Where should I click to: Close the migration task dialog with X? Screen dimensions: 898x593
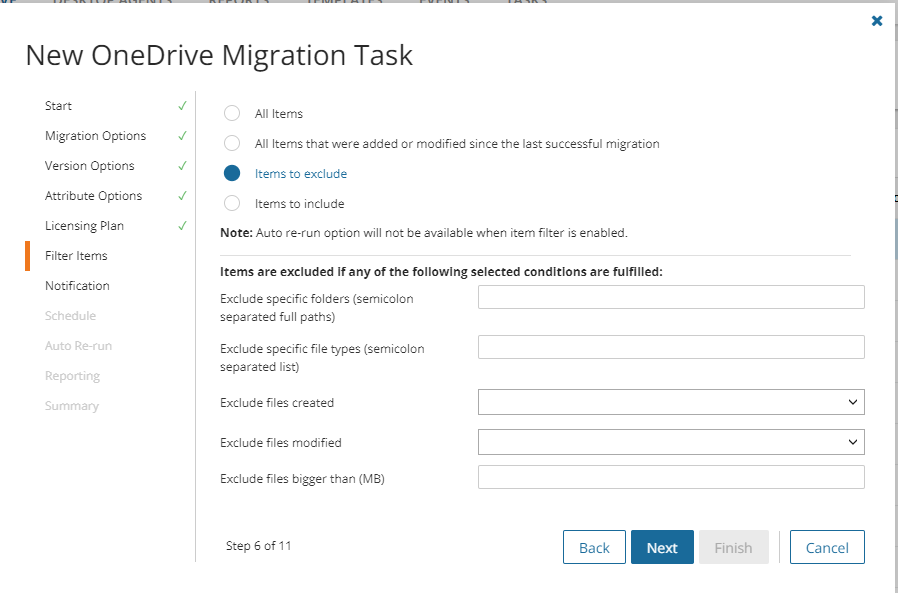coord(877,21)
